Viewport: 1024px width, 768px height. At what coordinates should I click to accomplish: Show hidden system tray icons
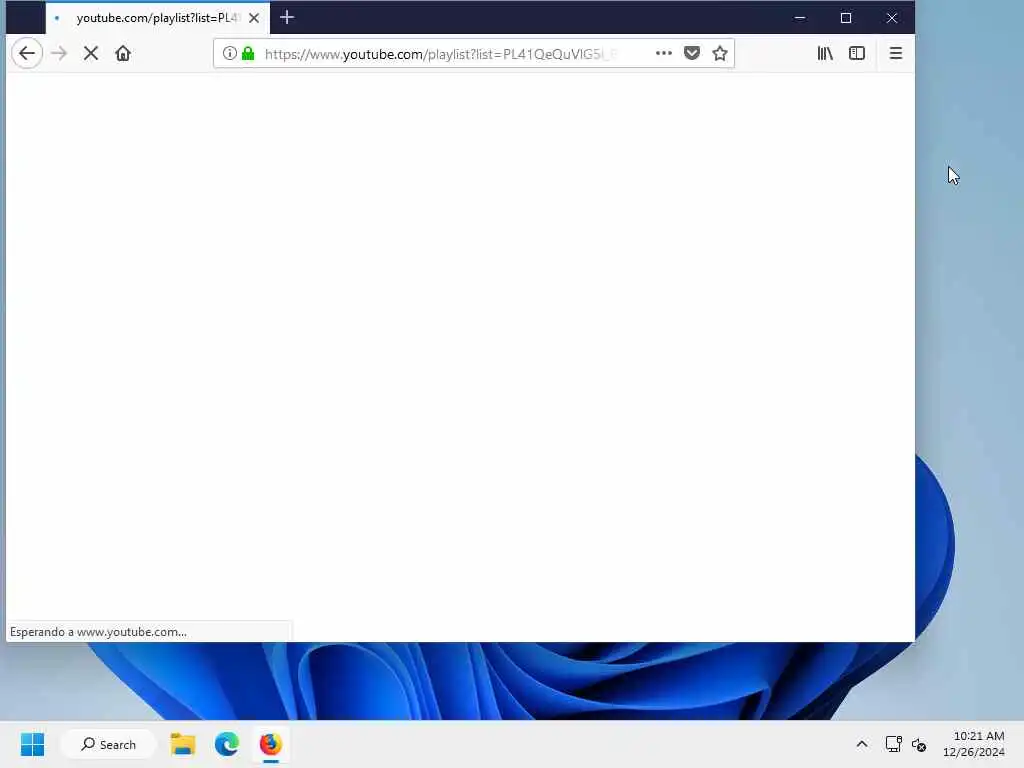point(862,744)
